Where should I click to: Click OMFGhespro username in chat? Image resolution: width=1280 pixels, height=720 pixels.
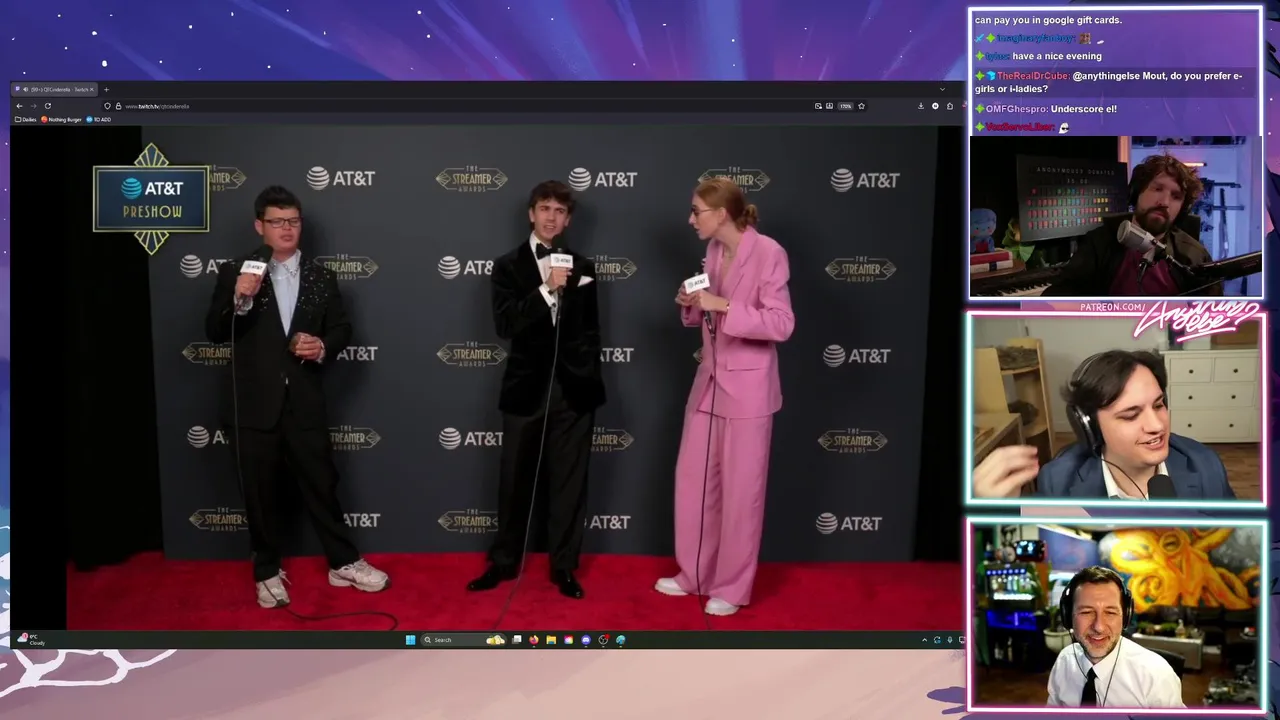[1016, 108]
